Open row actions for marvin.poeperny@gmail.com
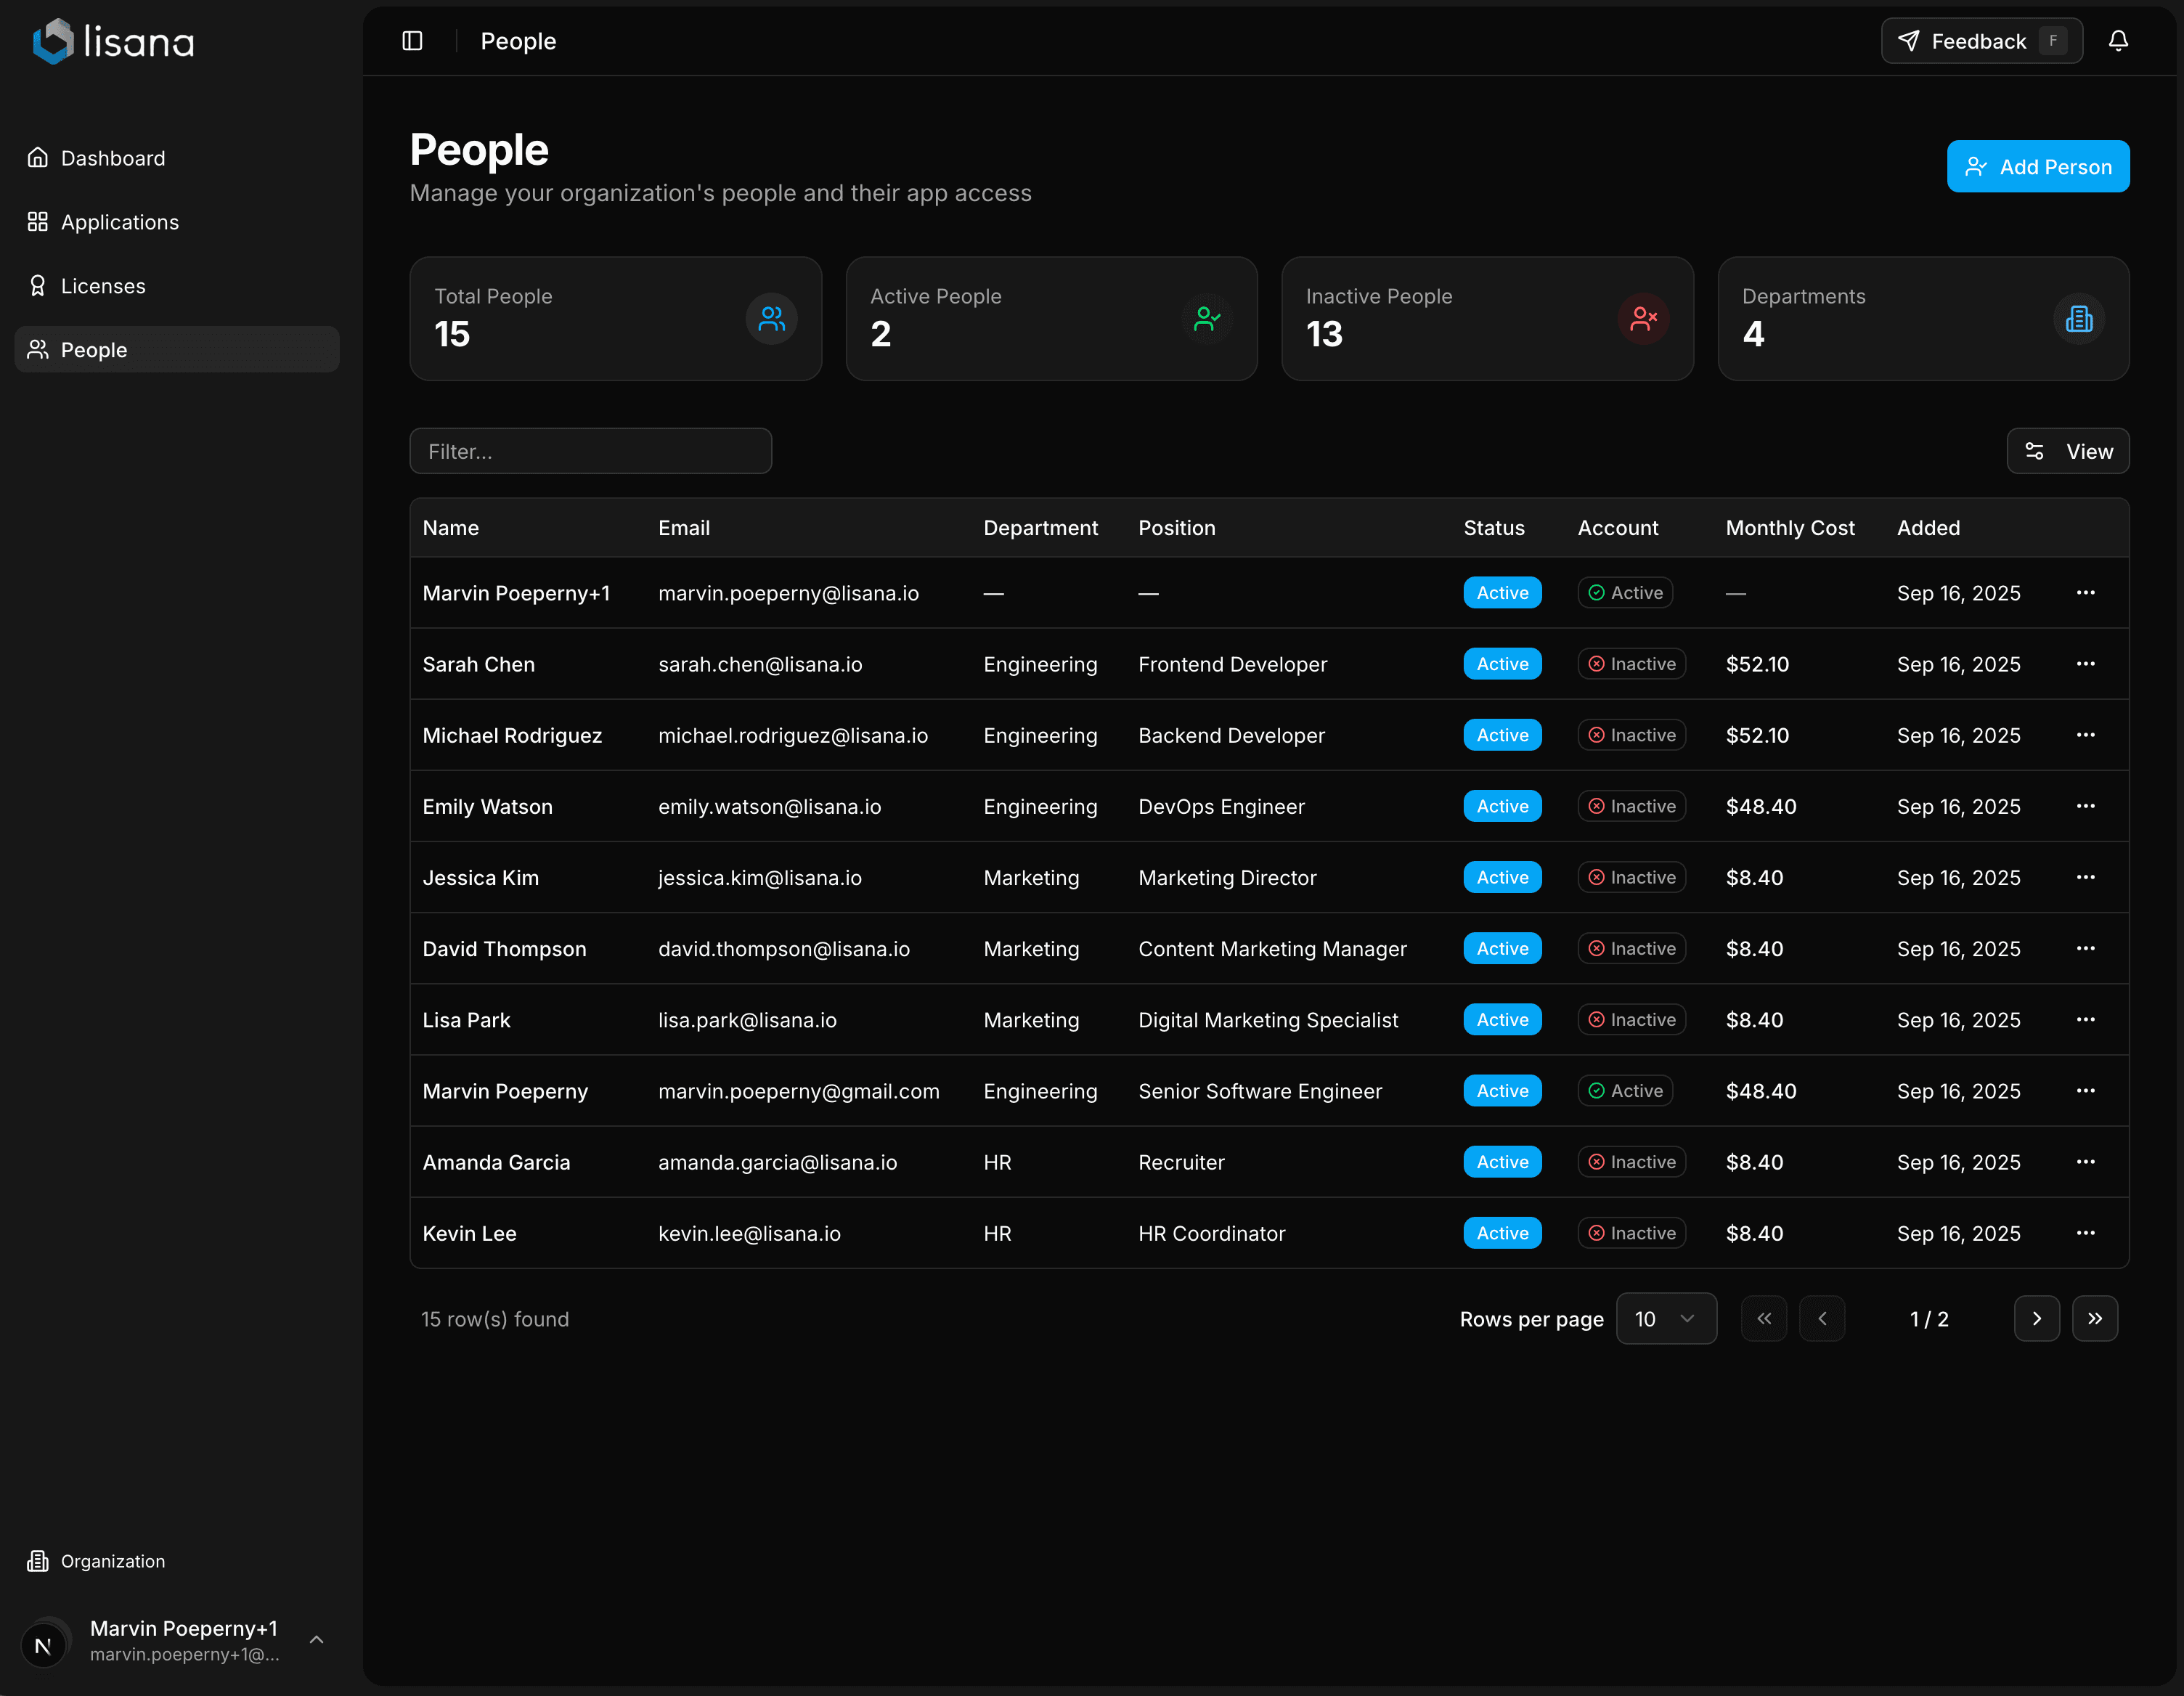2184x1696 pixels. click(2085, 1091)
